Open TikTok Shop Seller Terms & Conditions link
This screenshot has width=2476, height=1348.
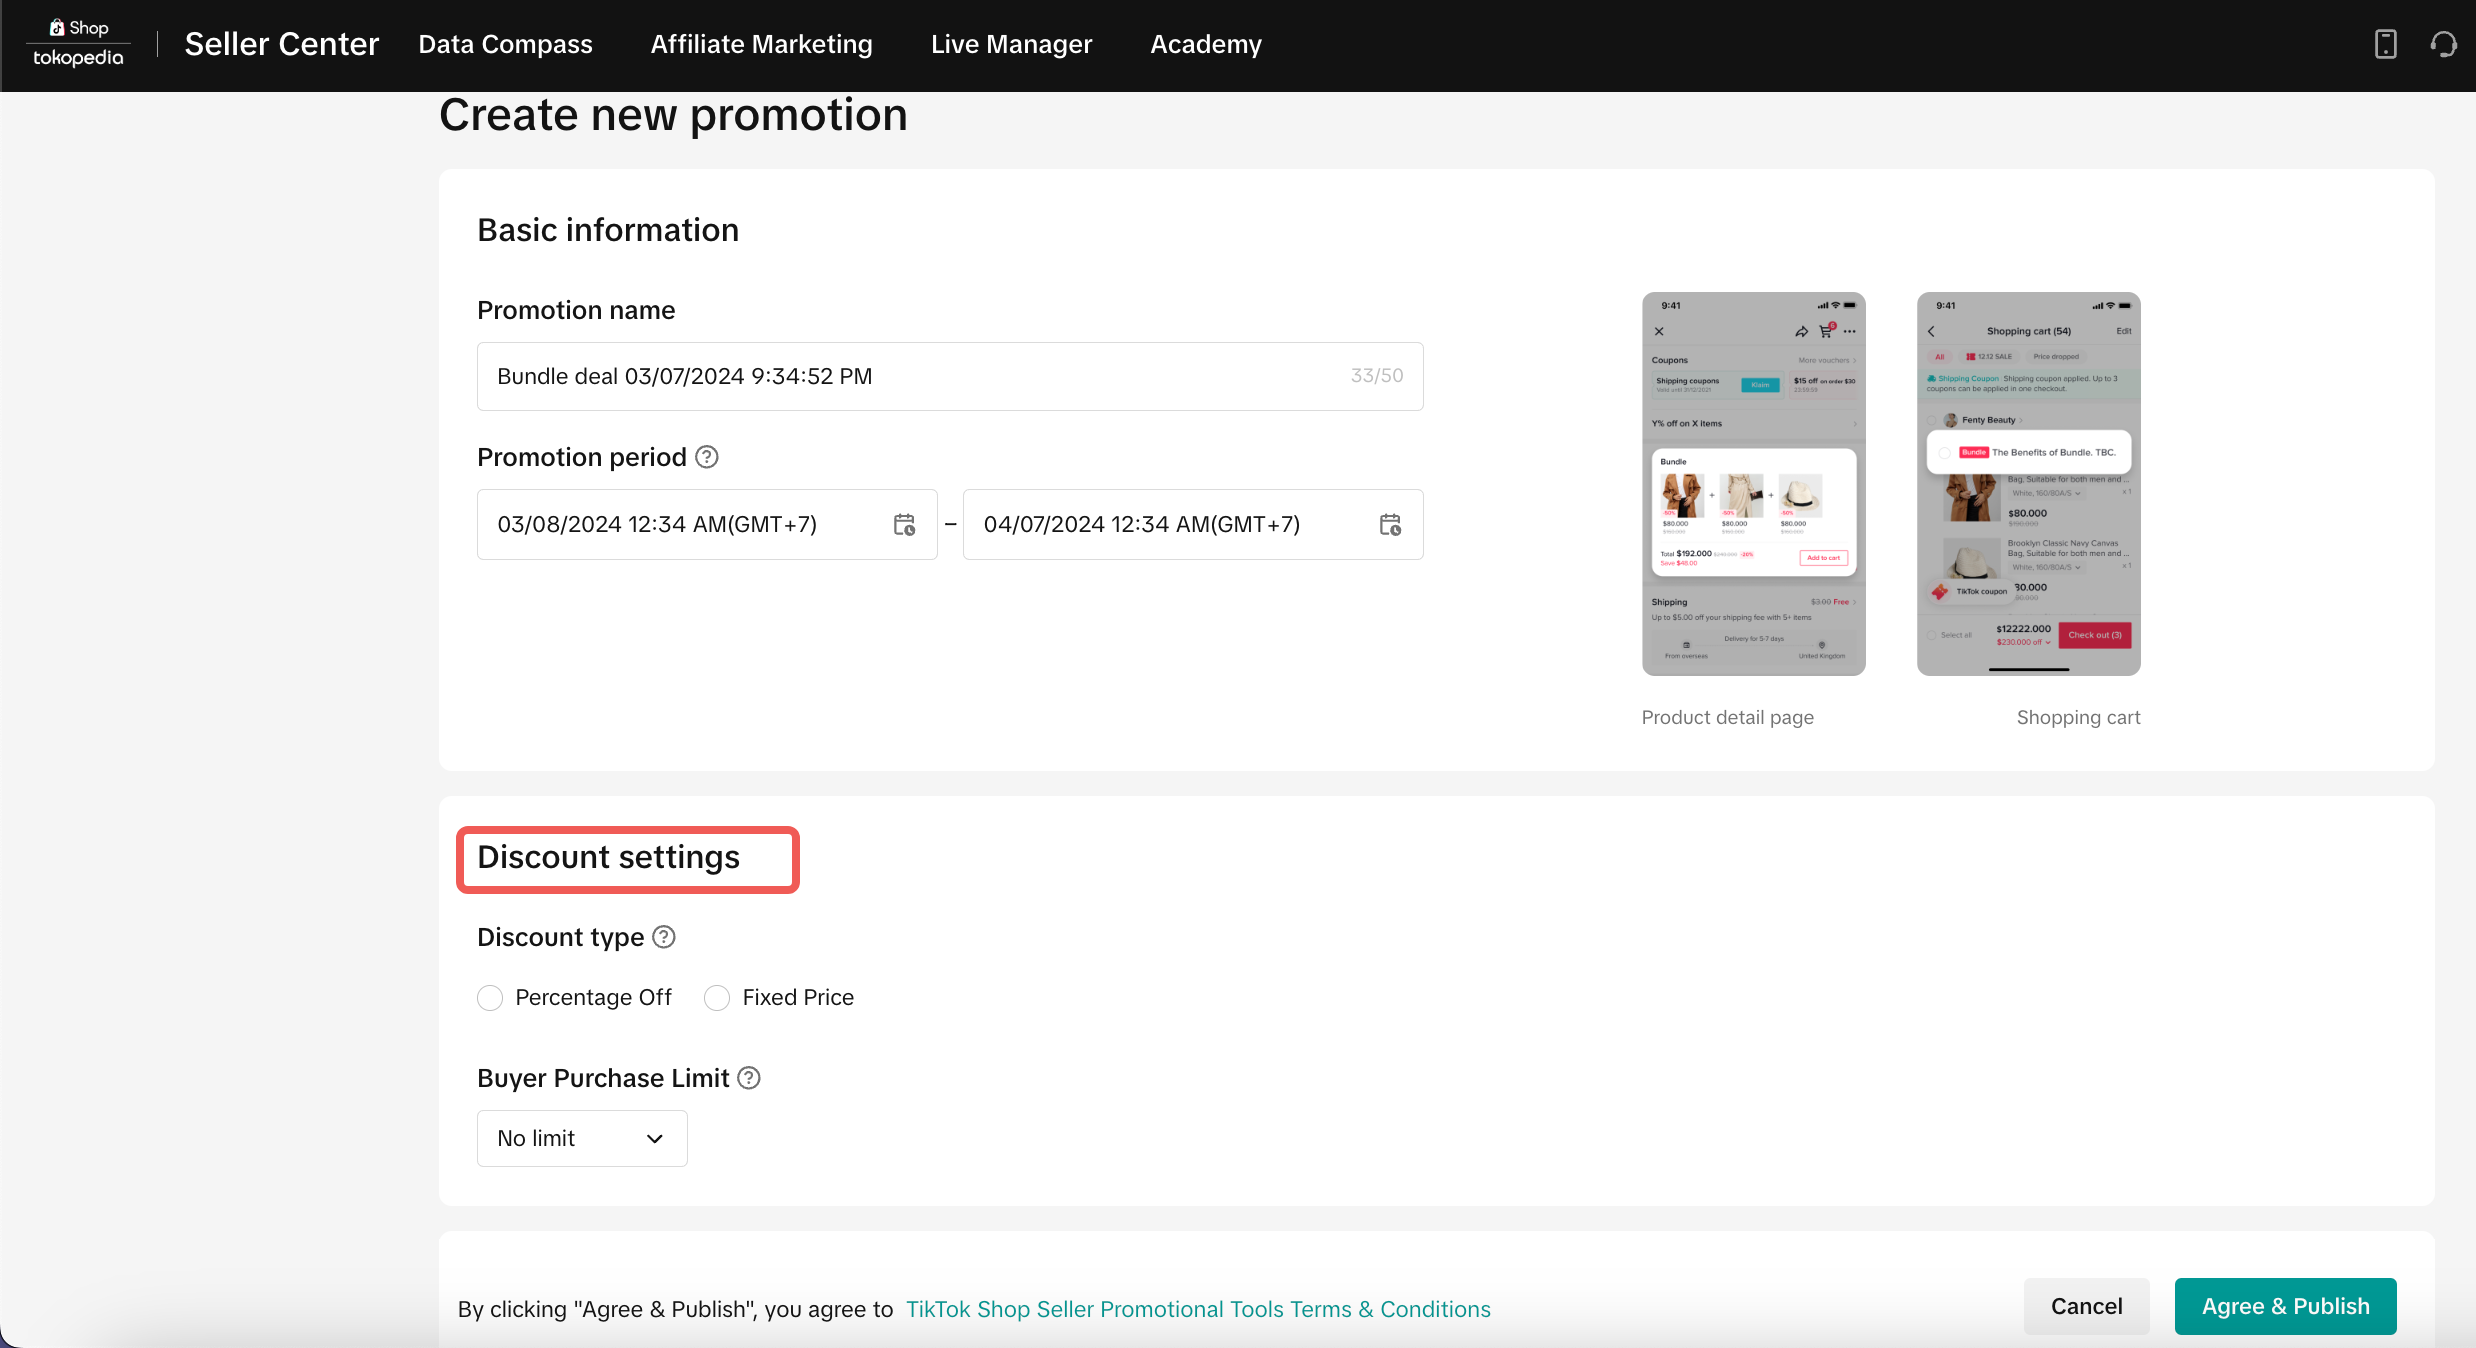click(x=1197, y=1309)
